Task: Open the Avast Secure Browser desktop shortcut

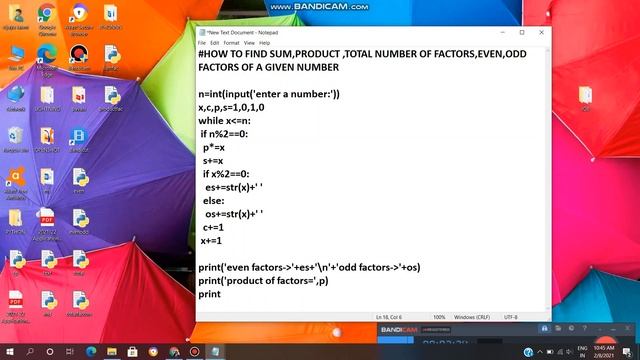Action: 79,19
